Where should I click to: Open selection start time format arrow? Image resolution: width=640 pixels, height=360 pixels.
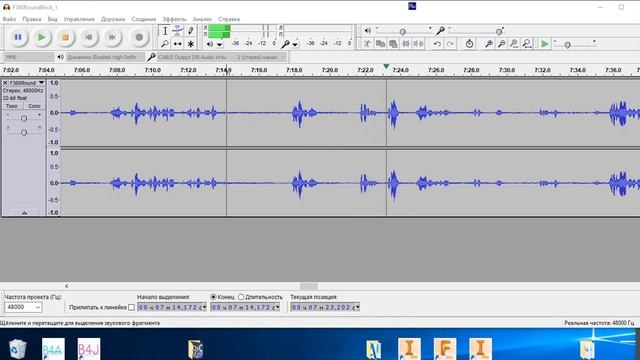point(205,307)
